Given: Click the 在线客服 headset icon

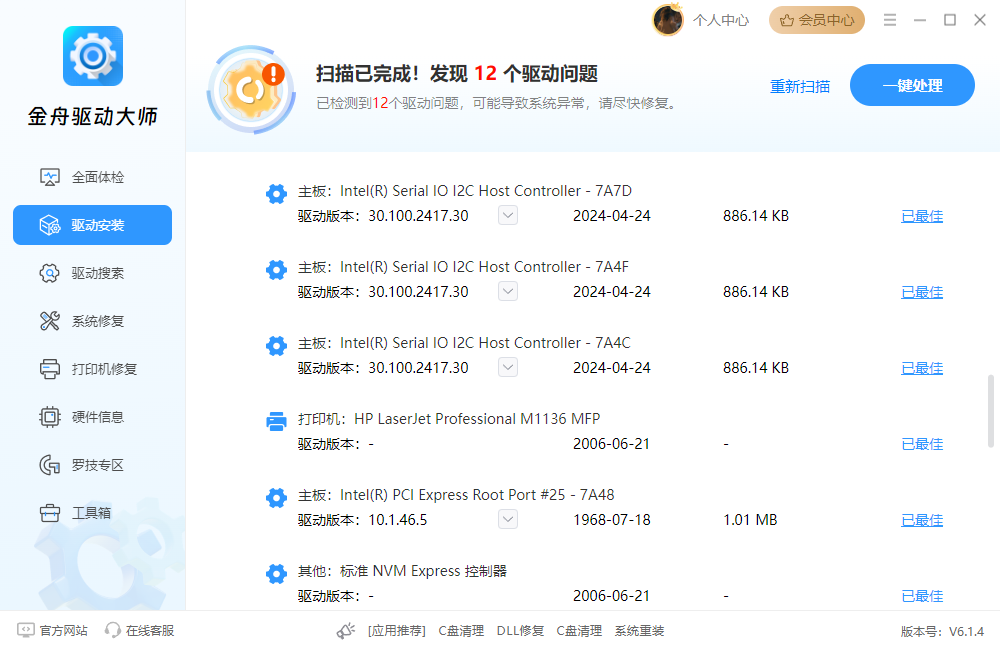Looking at the screenshot, I should pos(113,630).
